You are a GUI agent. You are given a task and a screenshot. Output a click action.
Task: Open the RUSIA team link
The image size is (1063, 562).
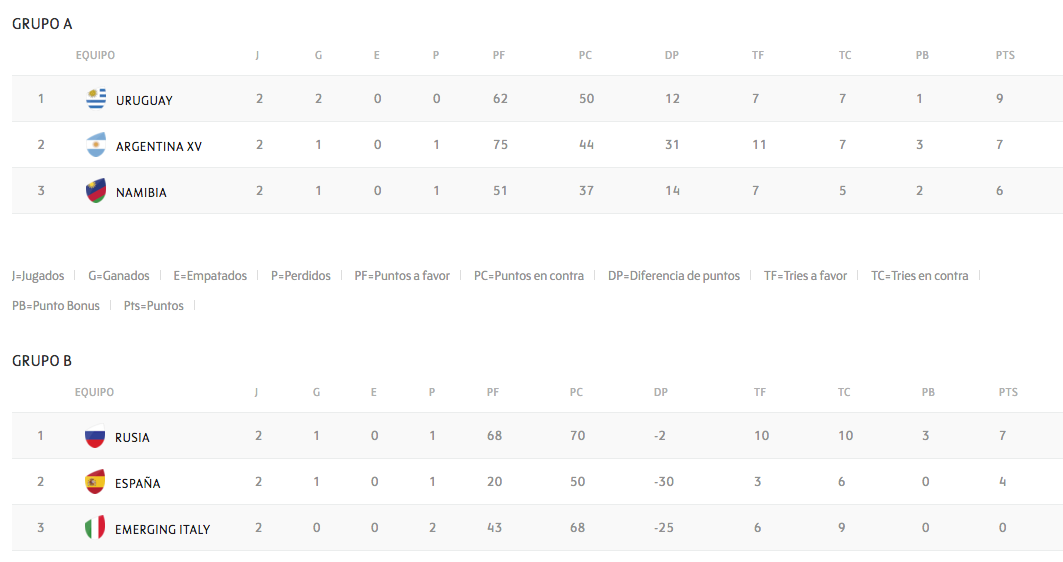click(132, 437)
